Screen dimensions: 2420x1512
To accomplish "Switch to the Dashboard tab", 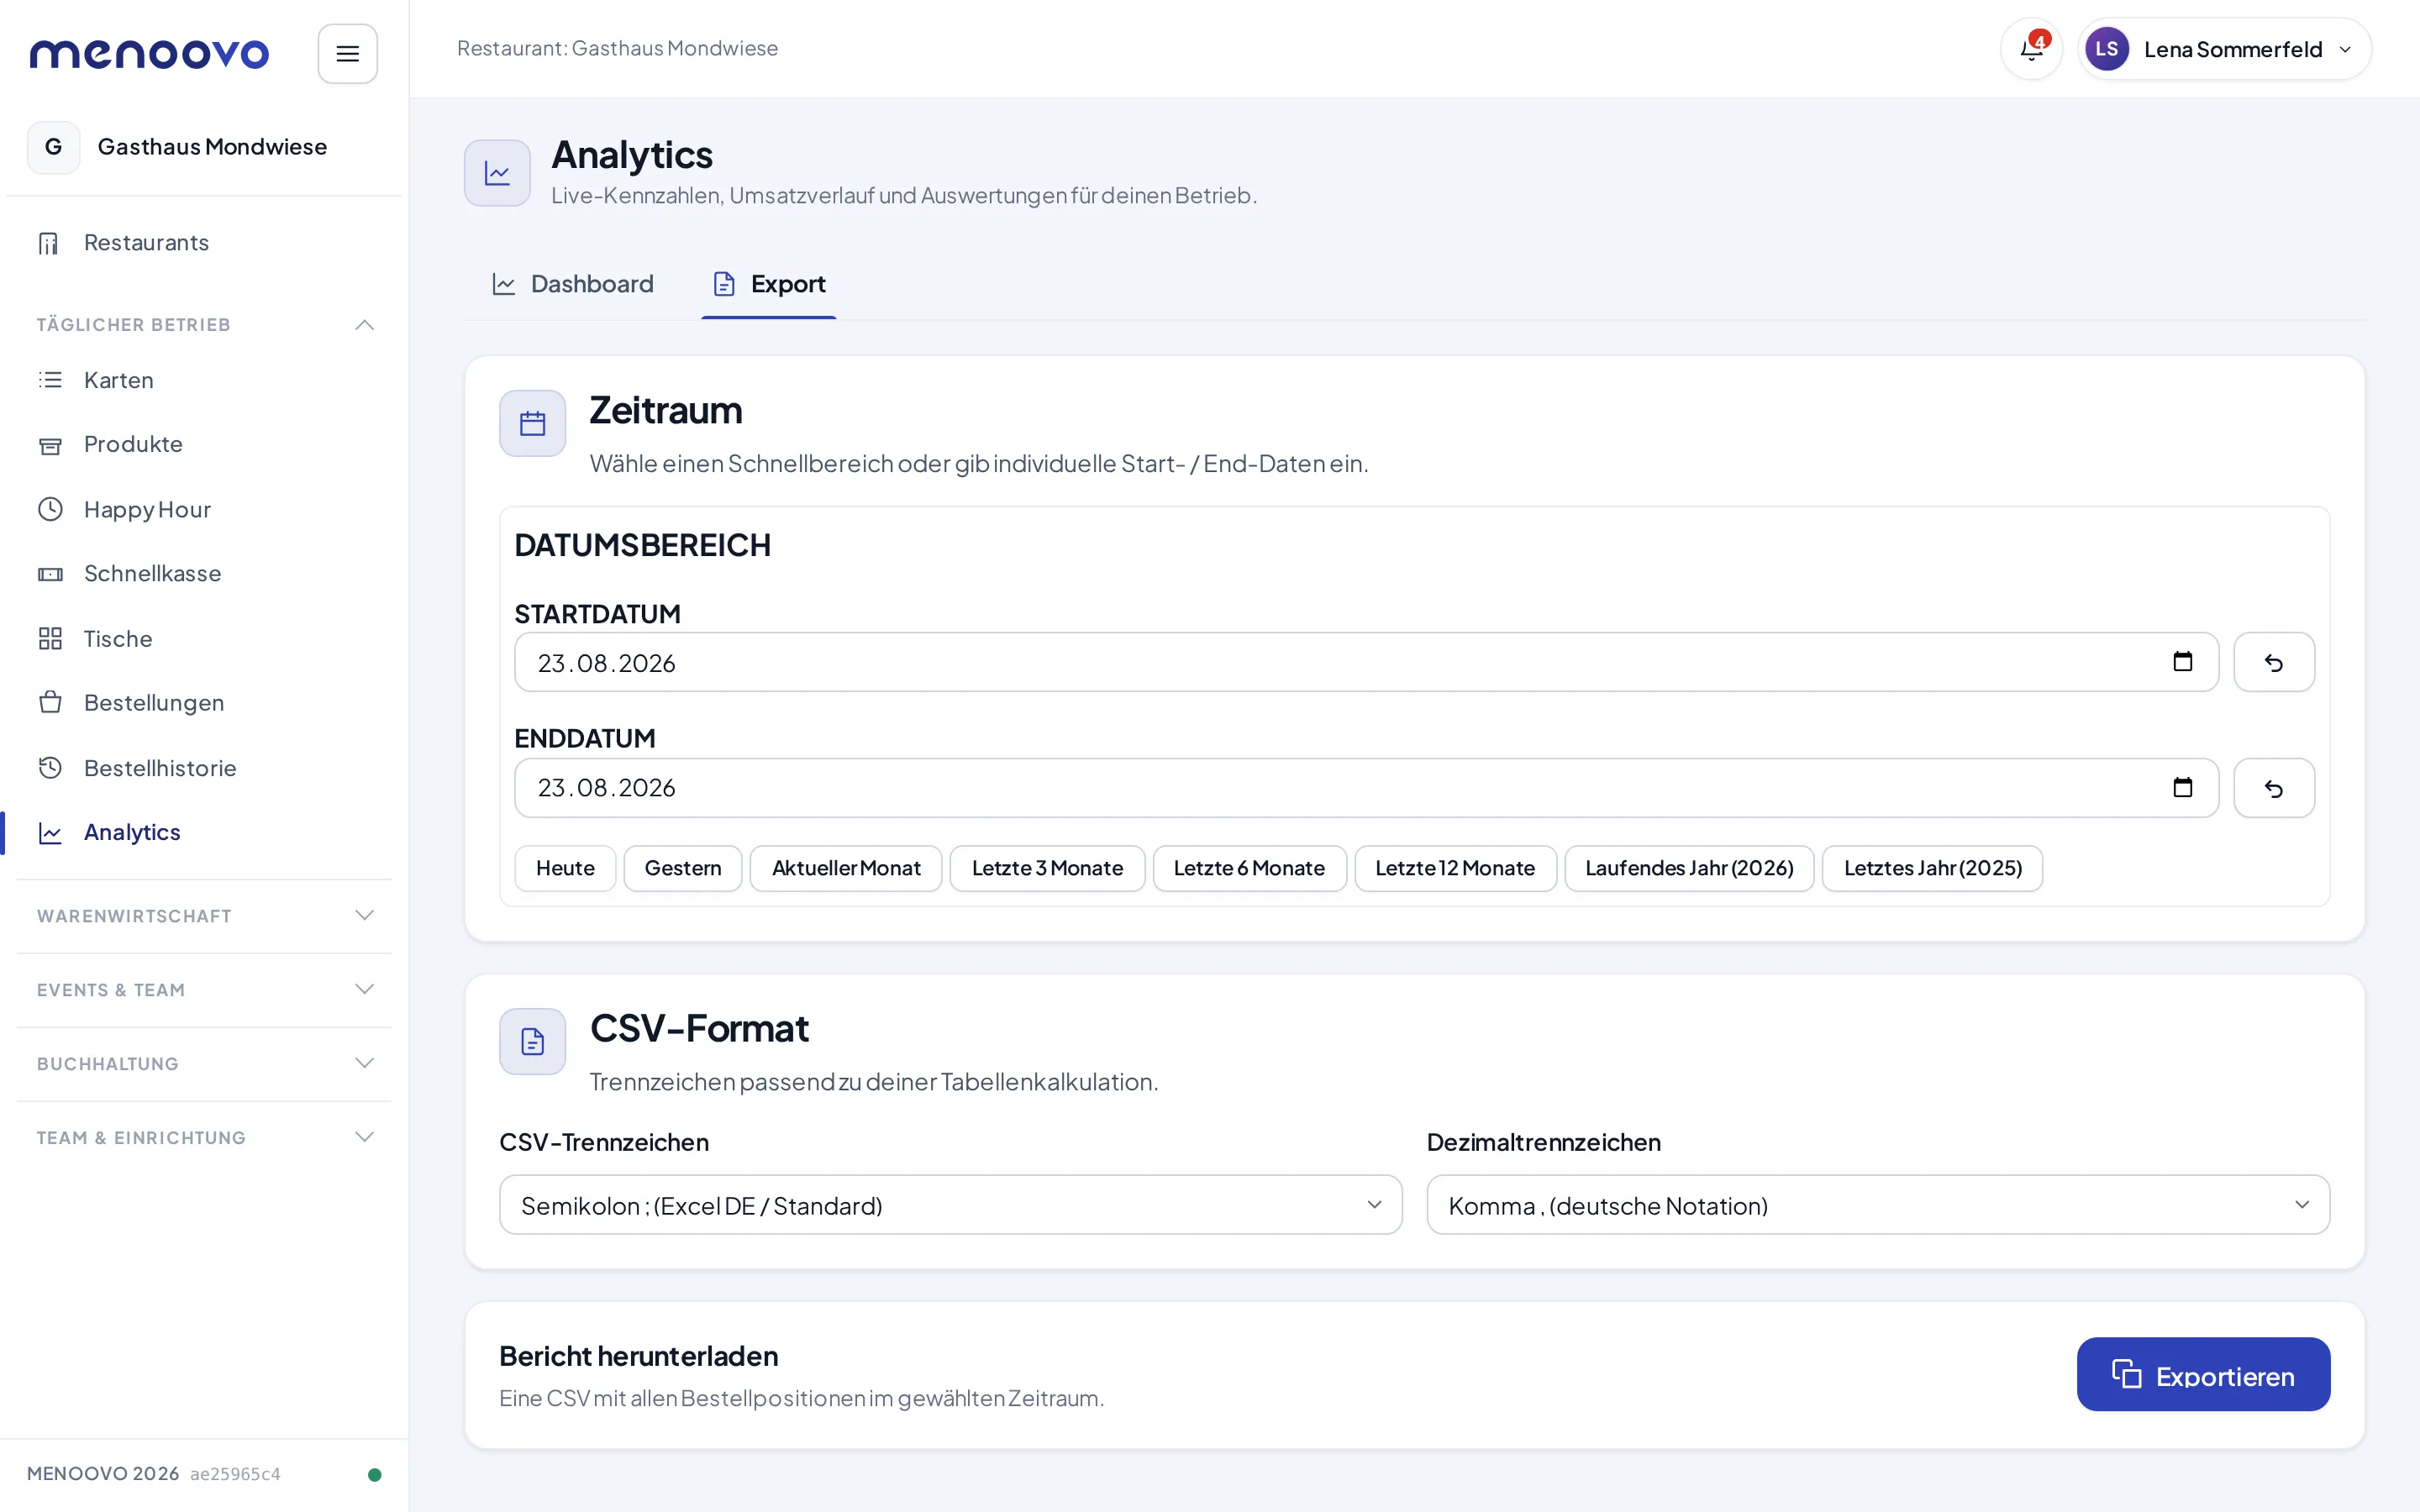I will [572, 284].
